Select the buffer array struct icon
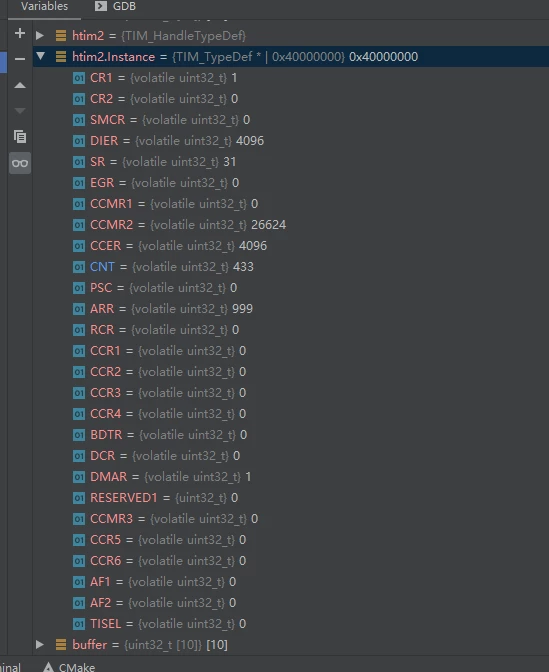Viewport: 549px width, 672px height. (x=61, y=645)
